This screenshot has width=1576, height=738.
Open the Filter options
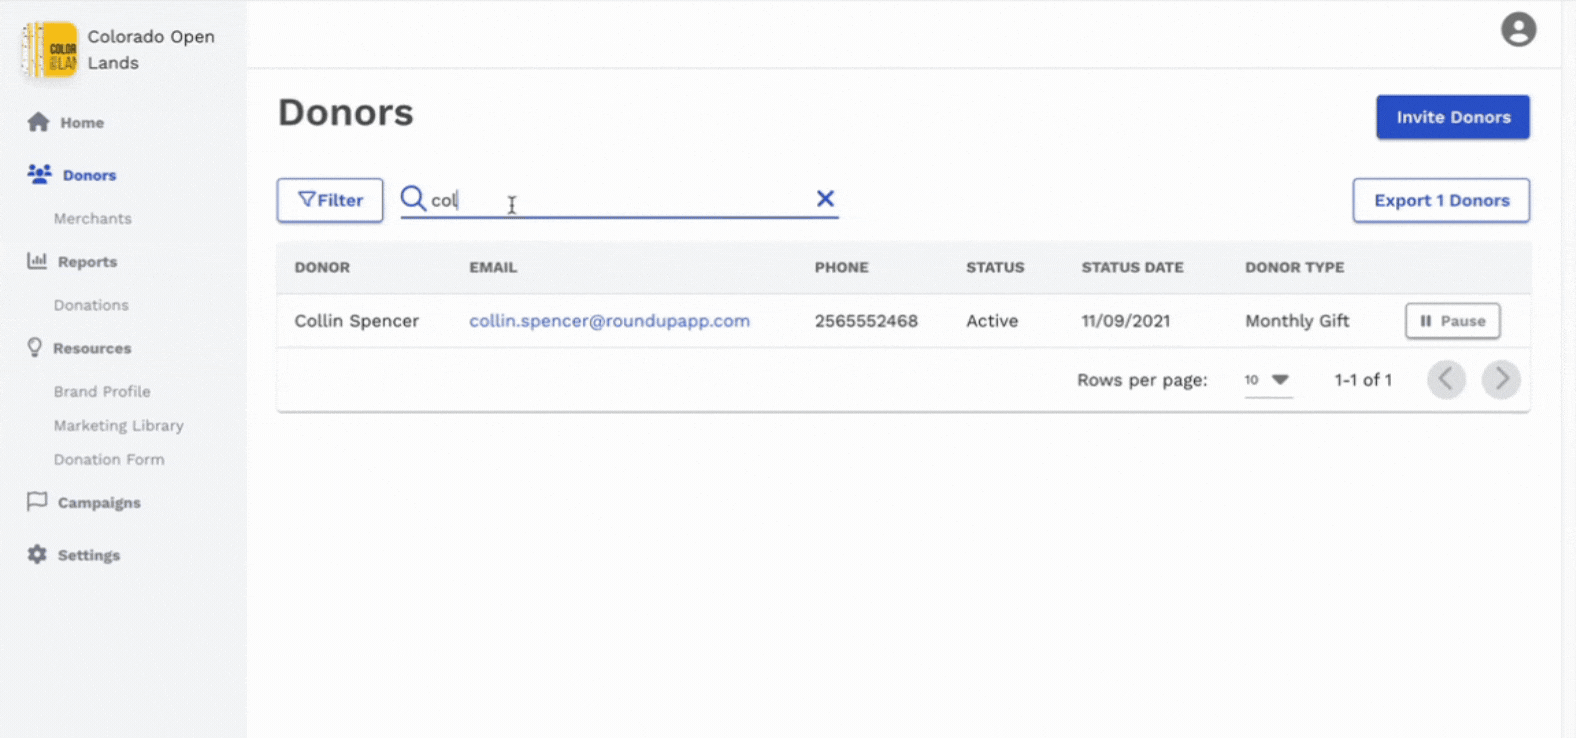[x=330, y=200]
